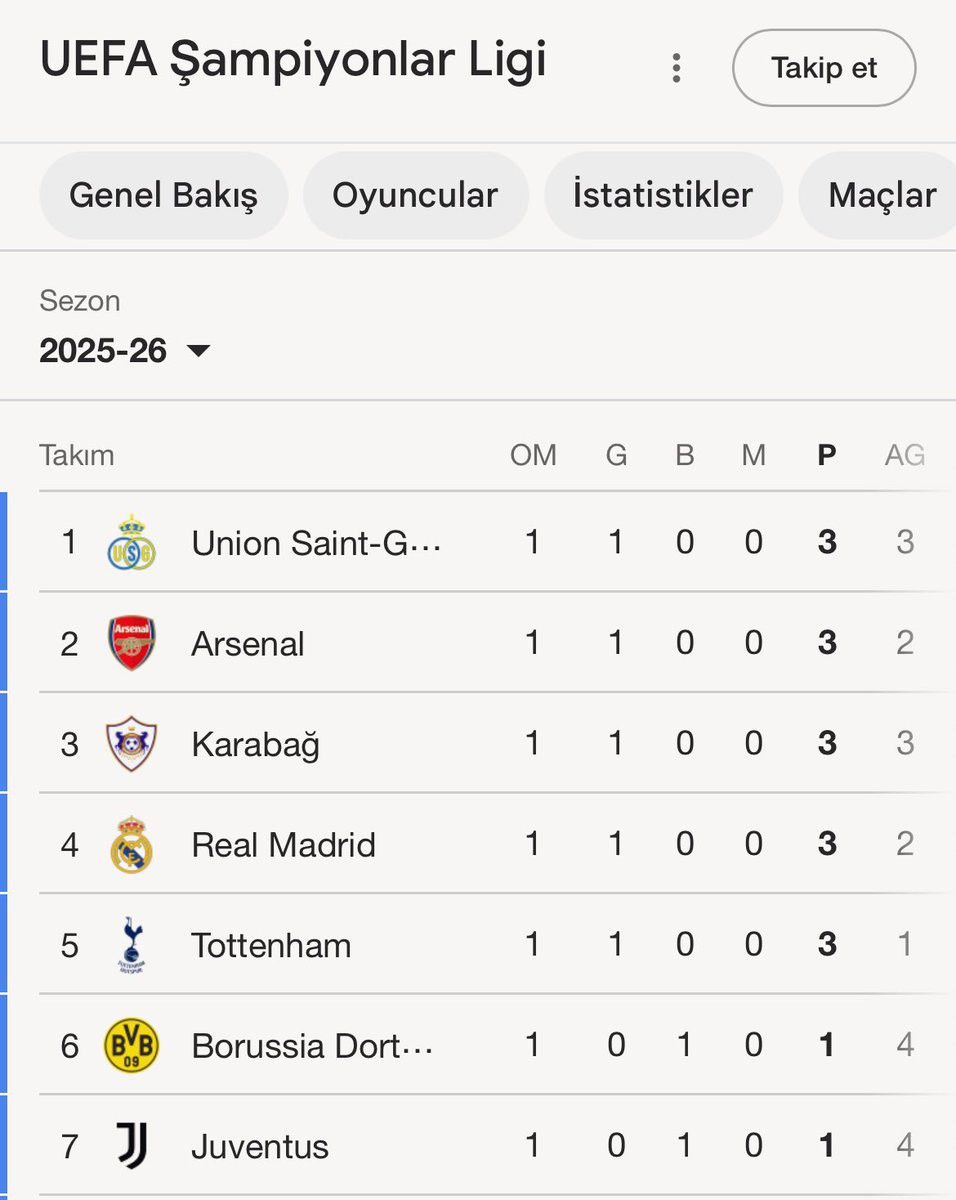Click the Borussia Dortmund BVB logo
This screenshot has width=956, height=1200.
click(131, 1046)
